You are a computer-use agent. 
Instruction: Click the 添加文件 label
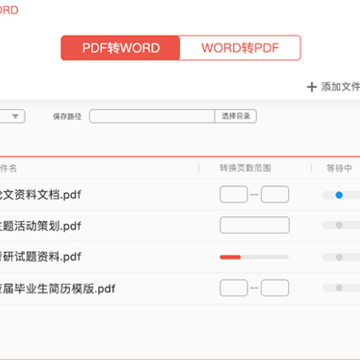[x=340, y=87]
